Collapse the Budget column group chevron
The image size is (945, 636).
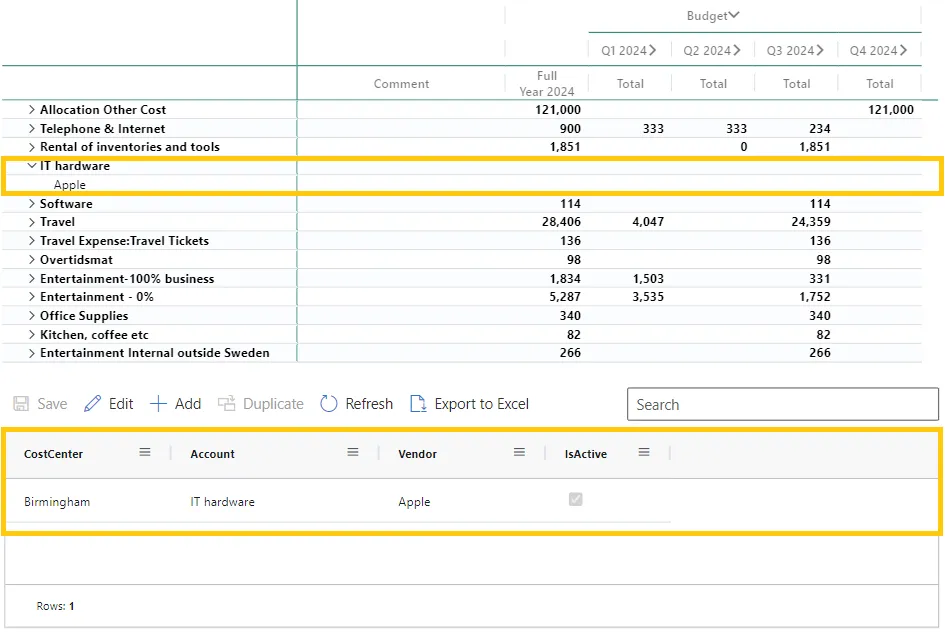[x=734, y=15]
